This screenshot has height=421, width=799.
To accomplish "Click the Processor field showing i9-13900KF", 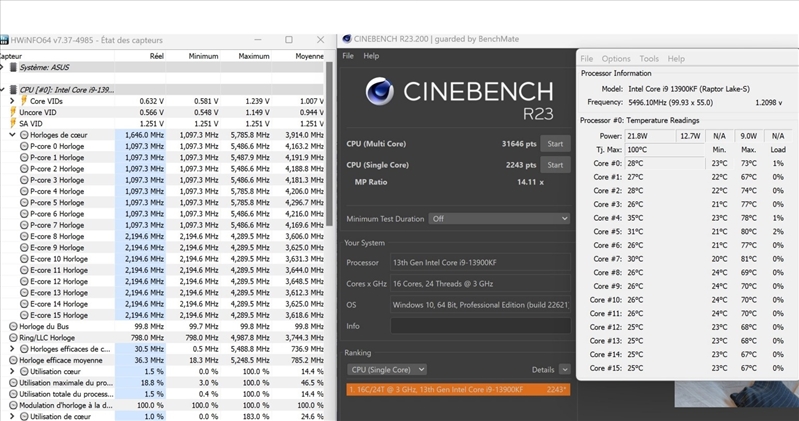I will [481, 262].
